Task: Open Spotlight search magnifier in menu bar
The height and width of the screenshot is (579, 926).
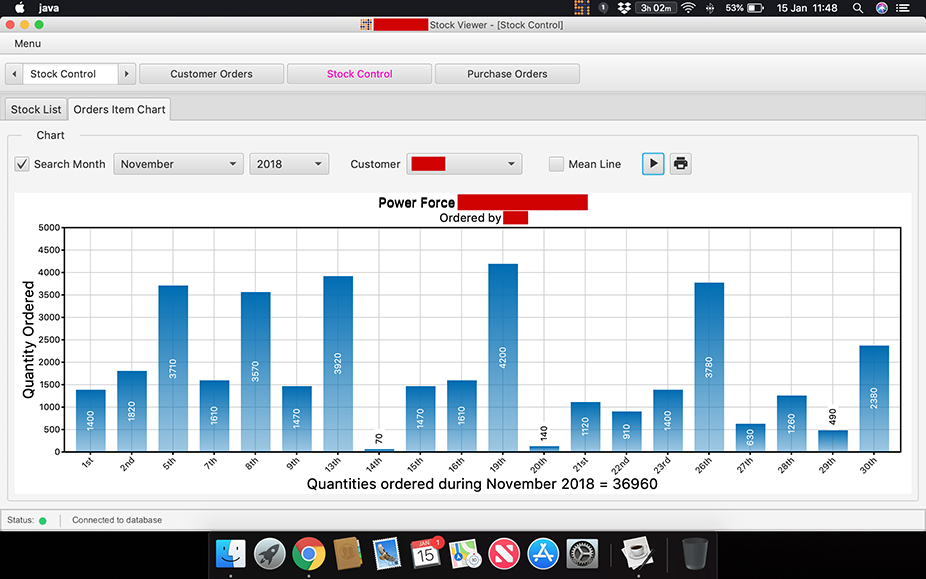Action: coord(857,8)
